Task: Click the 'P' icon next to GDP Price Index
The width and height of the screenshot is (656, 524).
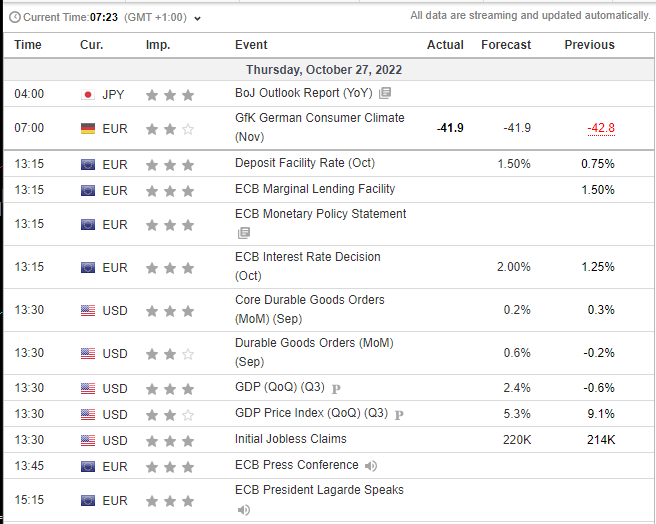Action: click(x=399, y=415)
